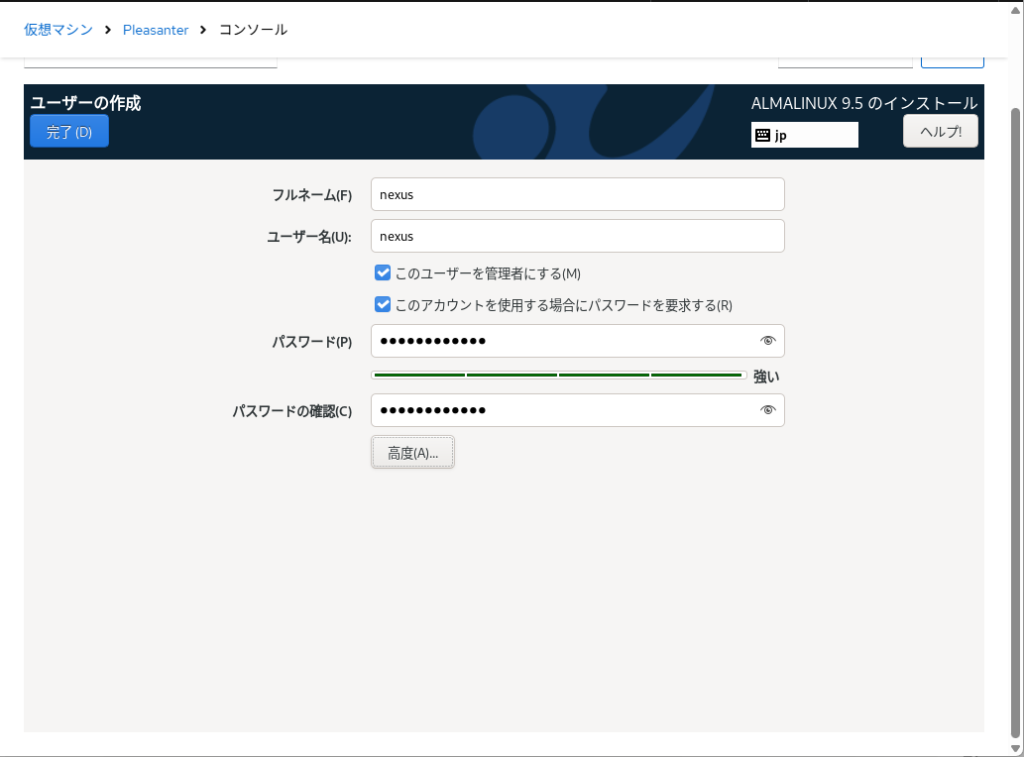This screenshot has width=1024, height=757.
Task: Click the フルネーム full name field
Action: [x=577, y=195]
